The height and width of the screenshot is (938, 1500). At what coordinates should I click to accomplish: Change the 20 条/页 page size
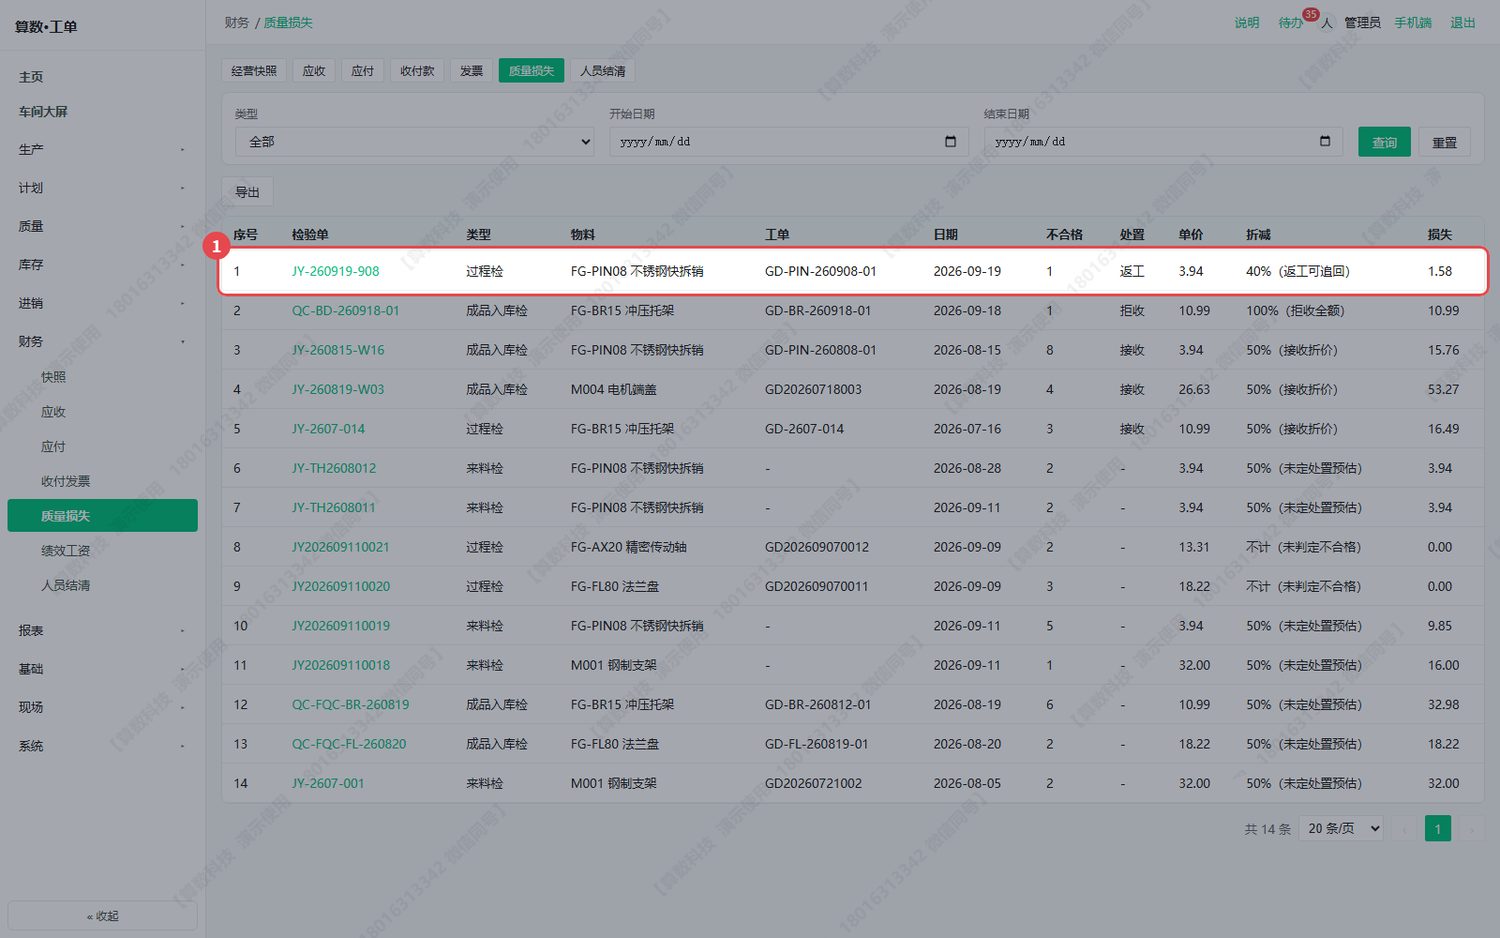coord(1341,829)
